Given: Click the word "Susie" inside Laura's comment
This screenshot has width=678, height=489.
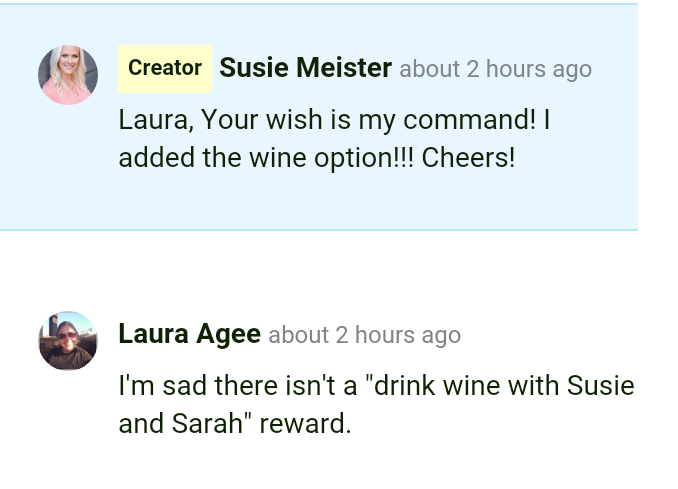Looking at the screenshot, I should coord(601,385).
